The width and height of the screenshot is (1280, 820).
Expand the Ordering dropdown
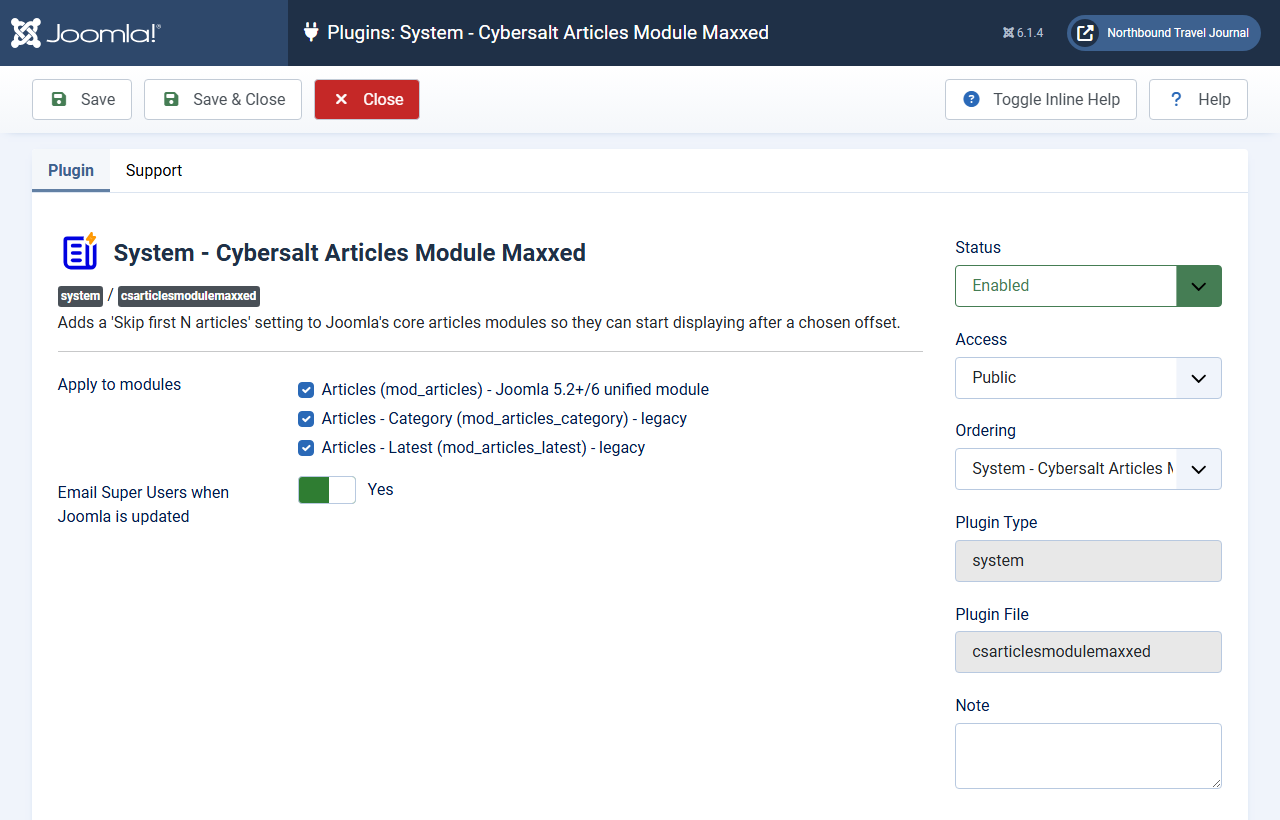[1088, 469]
